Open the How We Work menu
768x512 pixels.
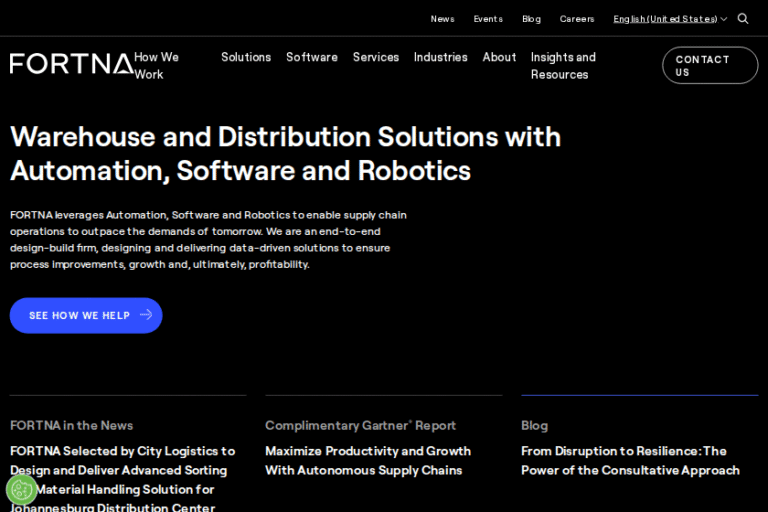(x=156, y=65)
